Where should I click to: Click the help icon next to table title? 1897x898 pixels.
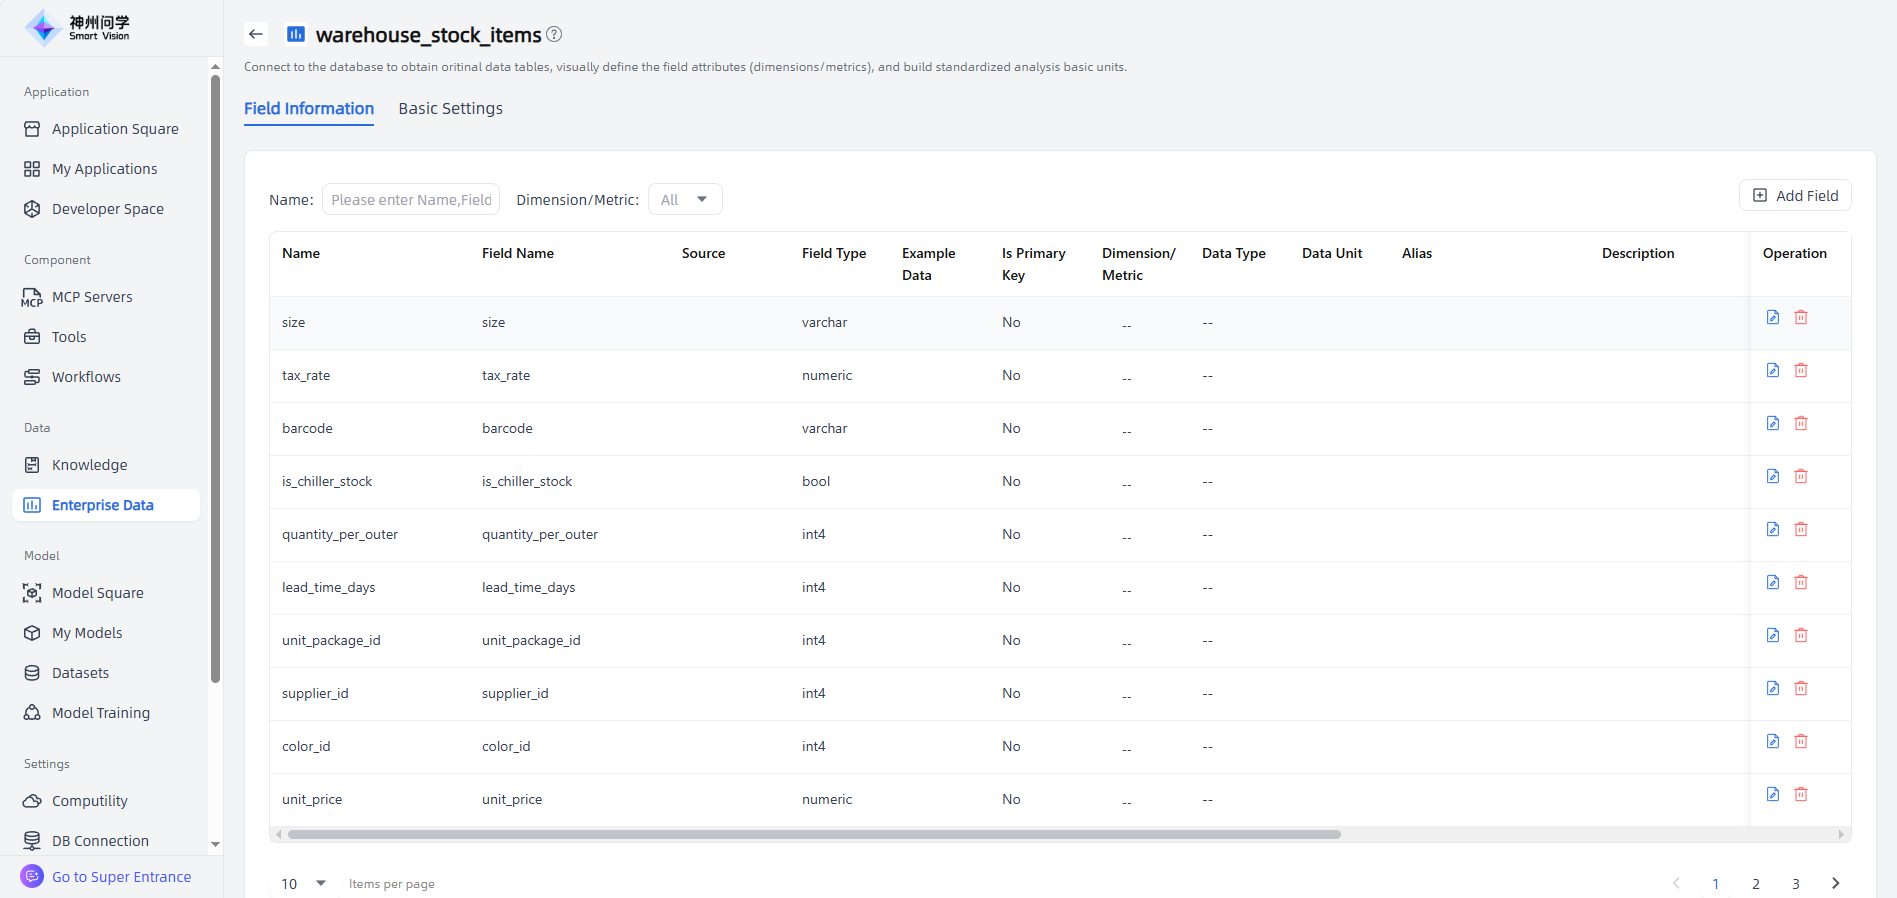[554, 34]
